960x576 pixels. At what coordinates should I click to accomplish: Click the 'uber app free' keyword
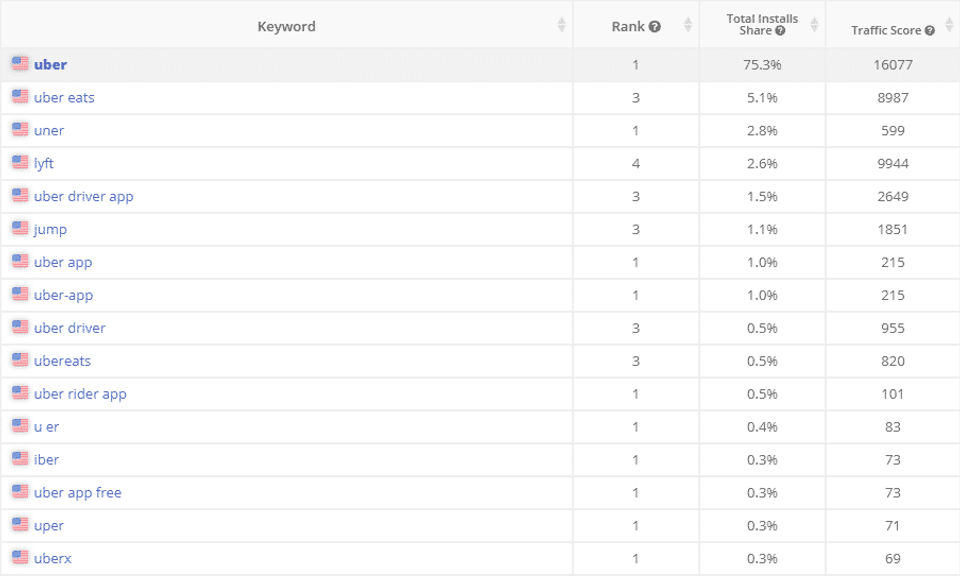[x=77, y=492]
